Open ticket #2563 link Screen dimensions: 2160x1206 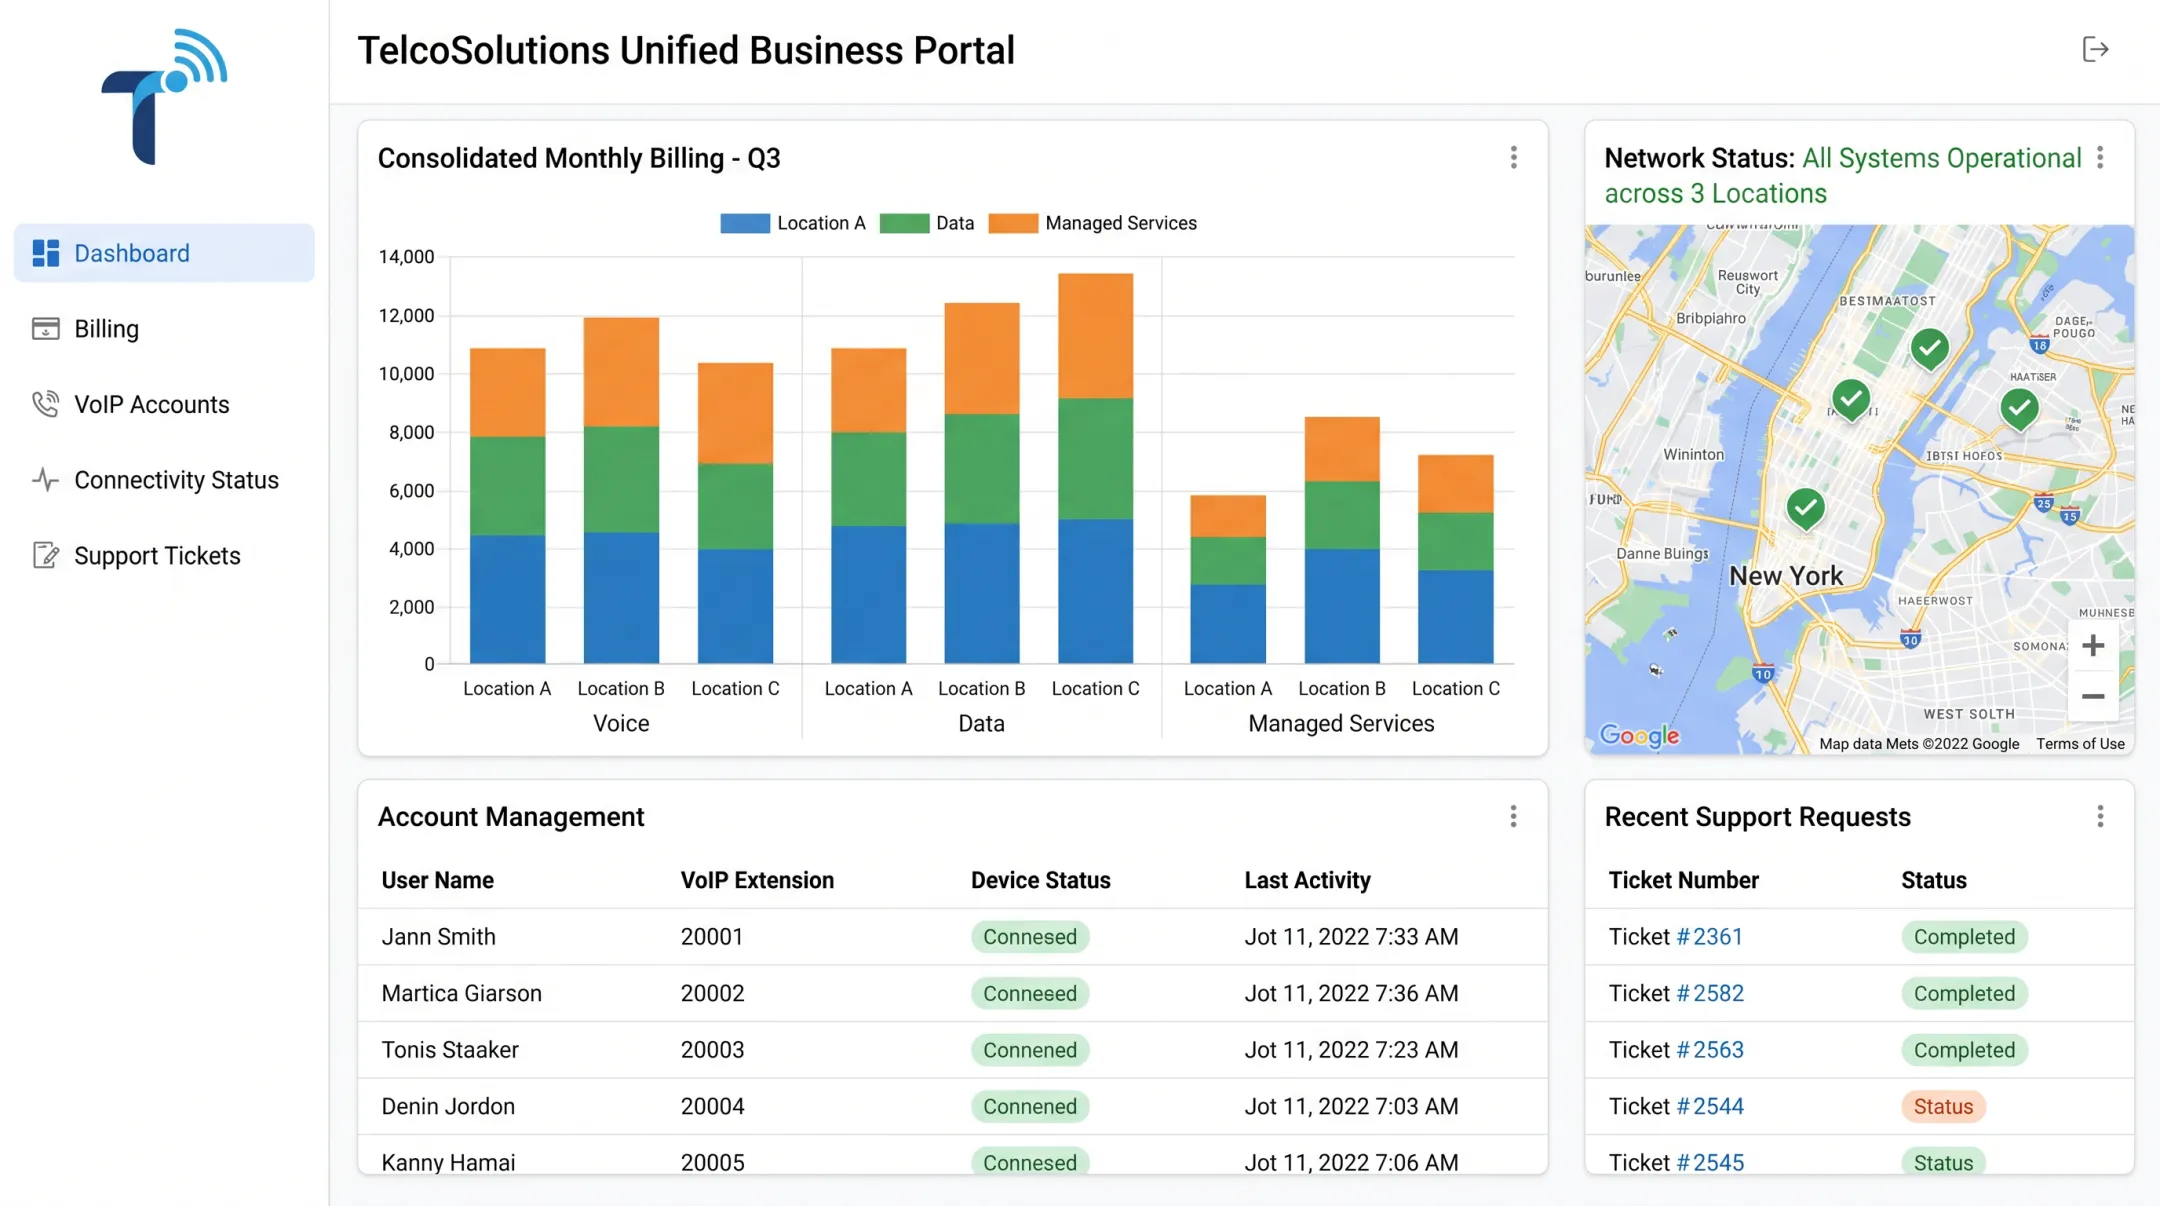pyautogui.click(x=1710, y=1050)
